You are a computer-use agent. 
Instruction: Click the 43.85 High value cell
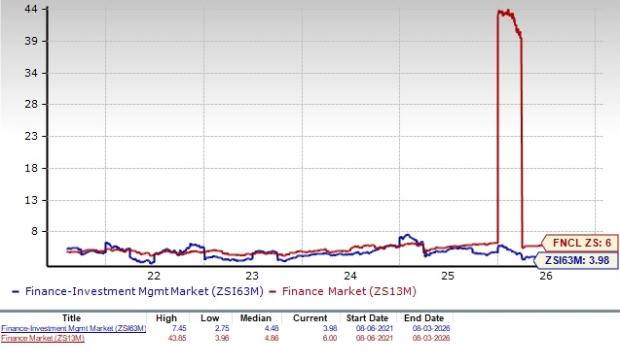tap(177, 338)
